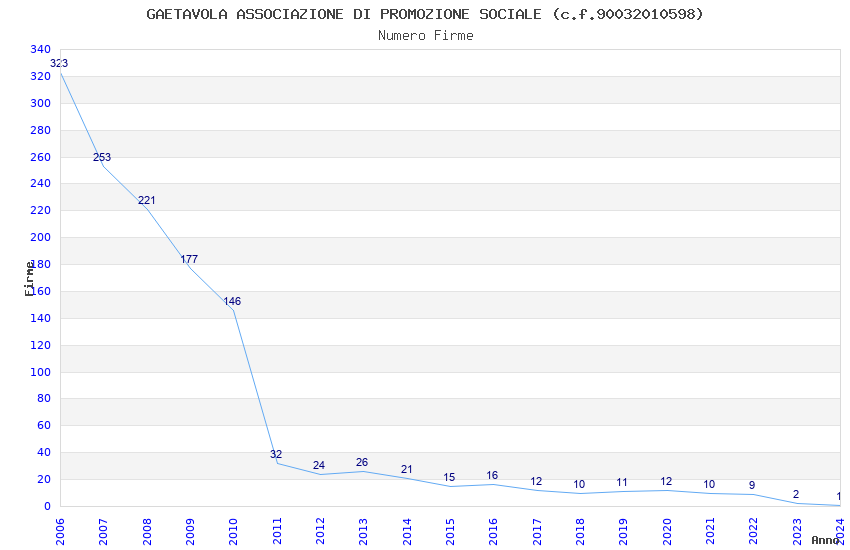
Task: Click the data label 146
Action: tap(232, 301)
